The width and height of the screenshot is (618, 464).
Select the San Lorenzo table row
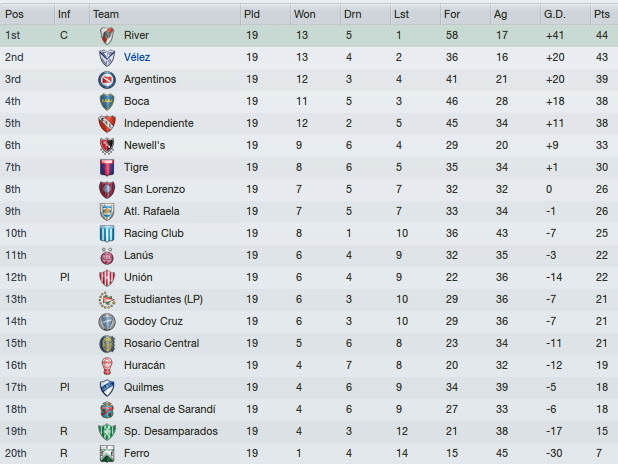309,190
